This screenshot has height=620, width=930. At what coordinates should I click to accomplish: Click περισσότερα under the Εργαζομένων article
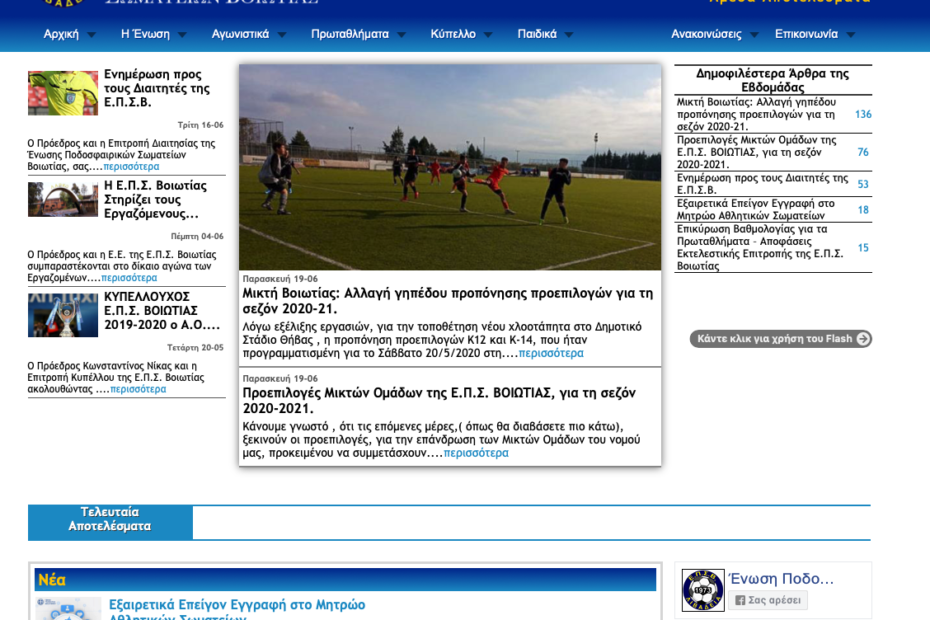click(x=129, y=278)
